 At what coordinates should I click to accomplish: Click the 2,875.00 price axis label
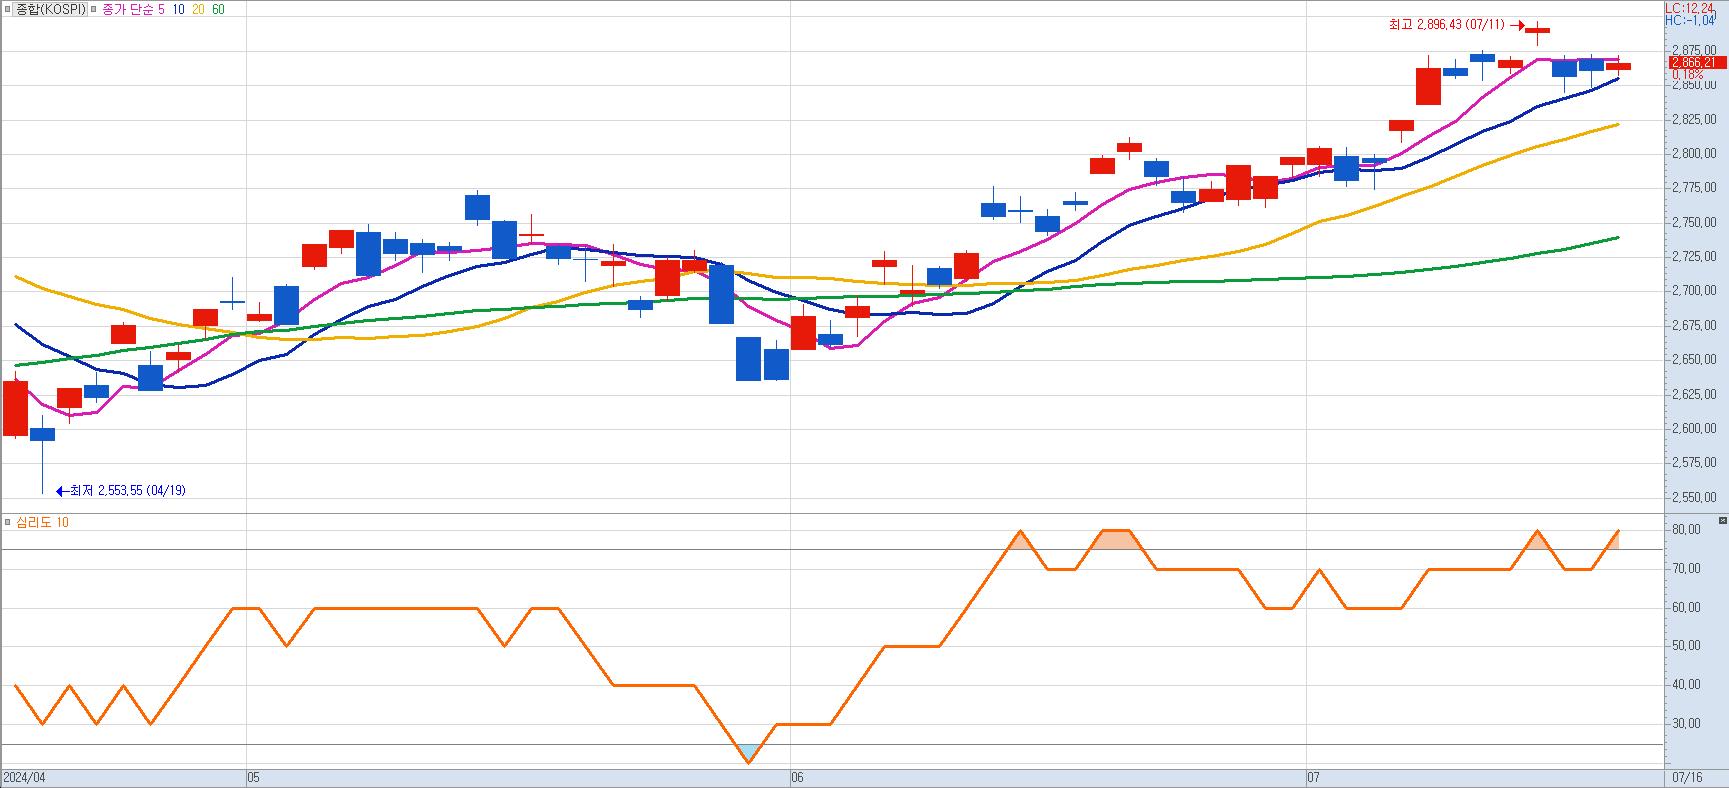(x=1694, y=49)
